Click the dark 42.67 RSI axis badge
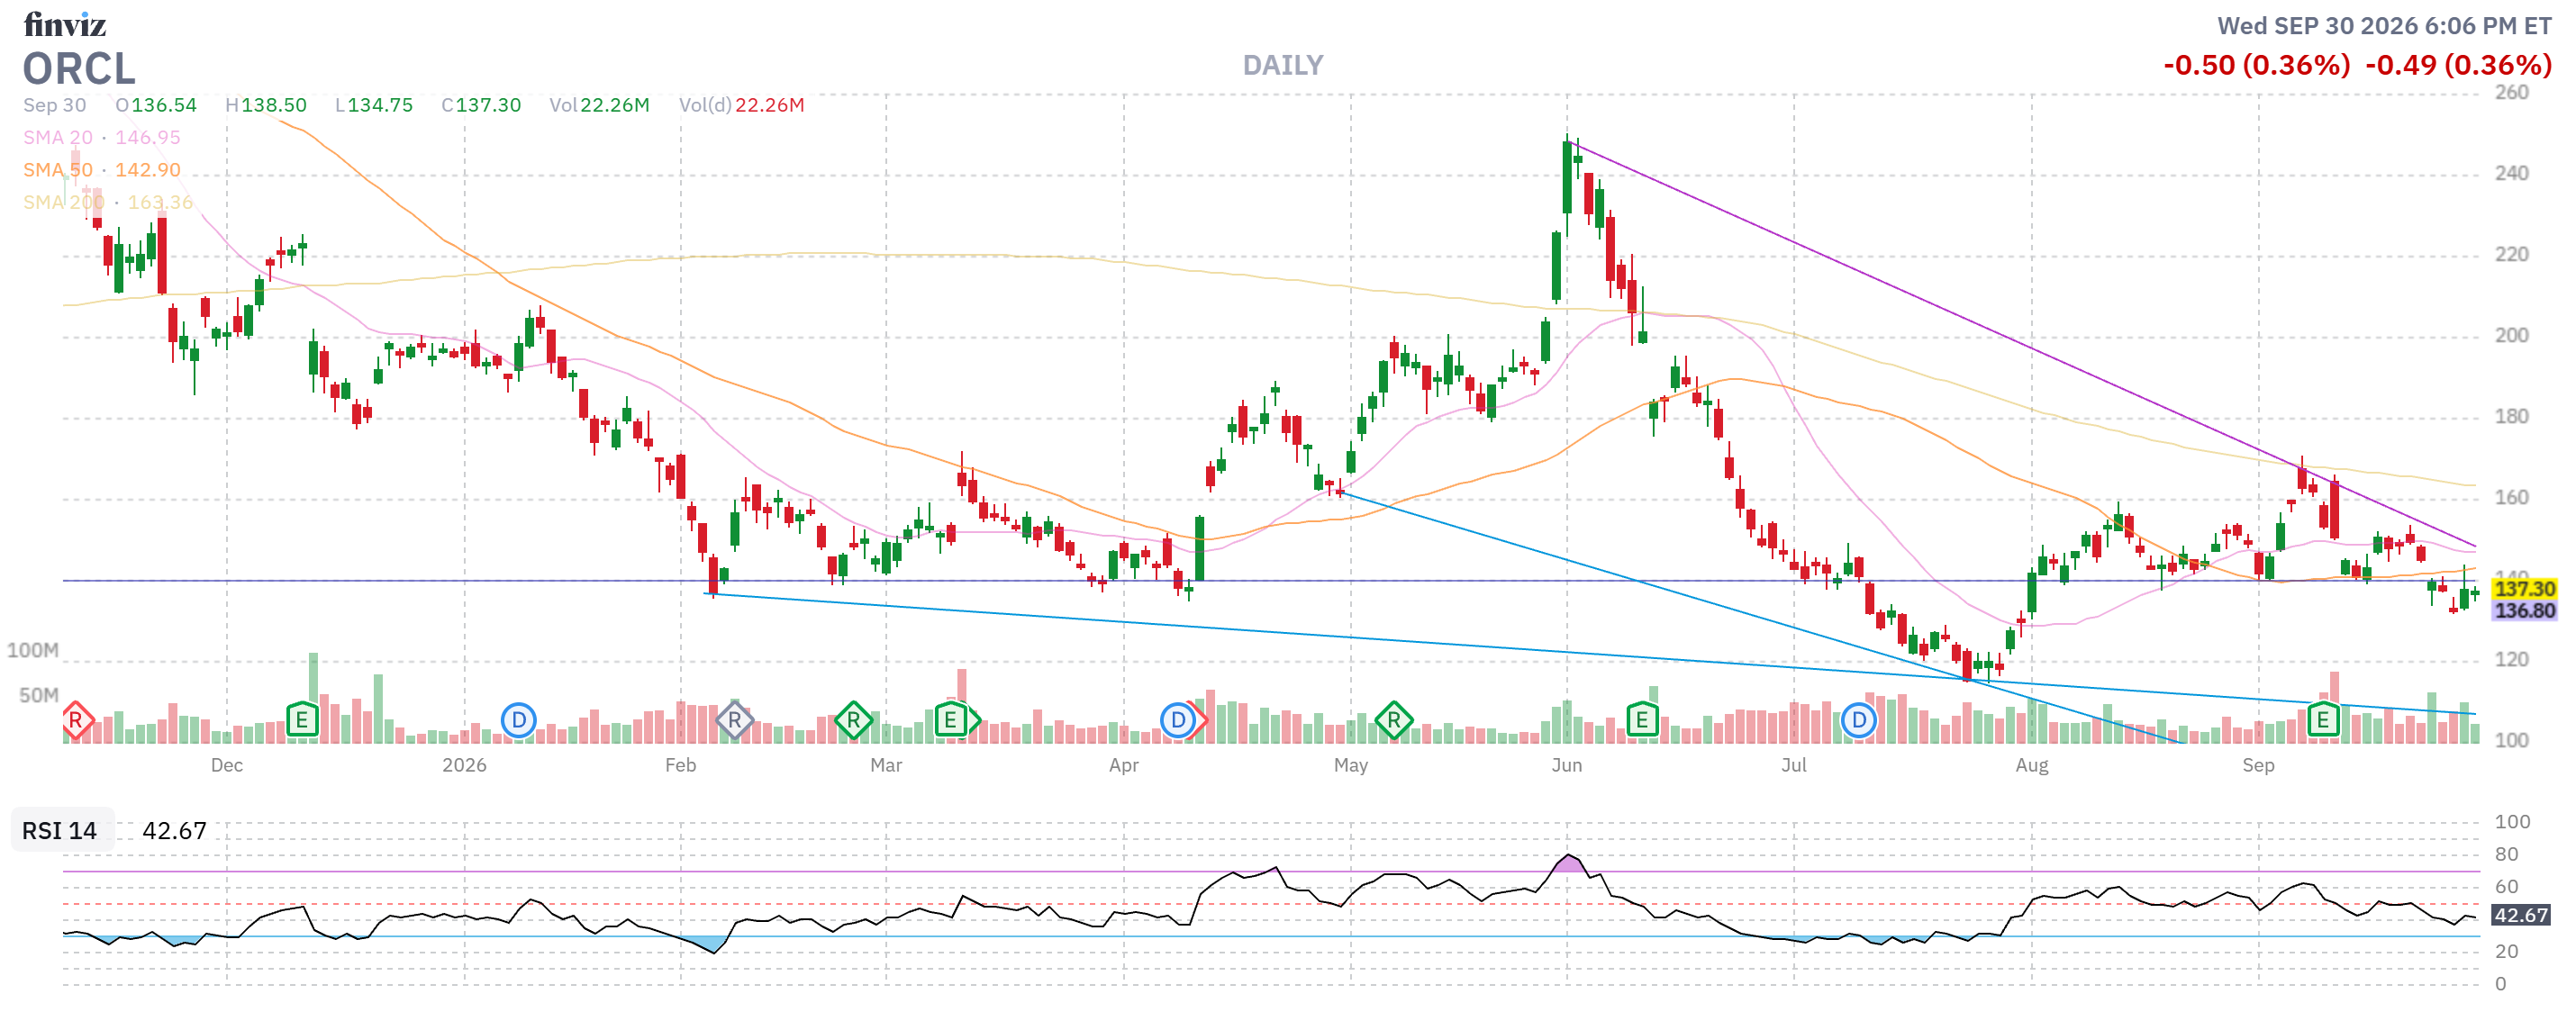This screenshot has width=2576, height=1012. [2520, 915]
